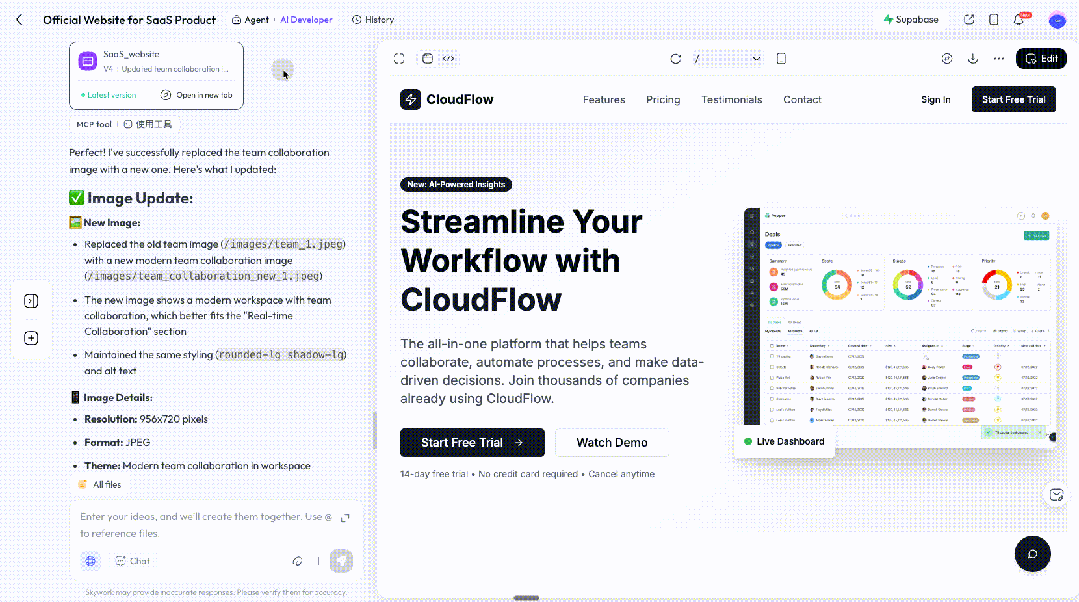Toggle Chat mode in the input bar

(x=133, y=561)
